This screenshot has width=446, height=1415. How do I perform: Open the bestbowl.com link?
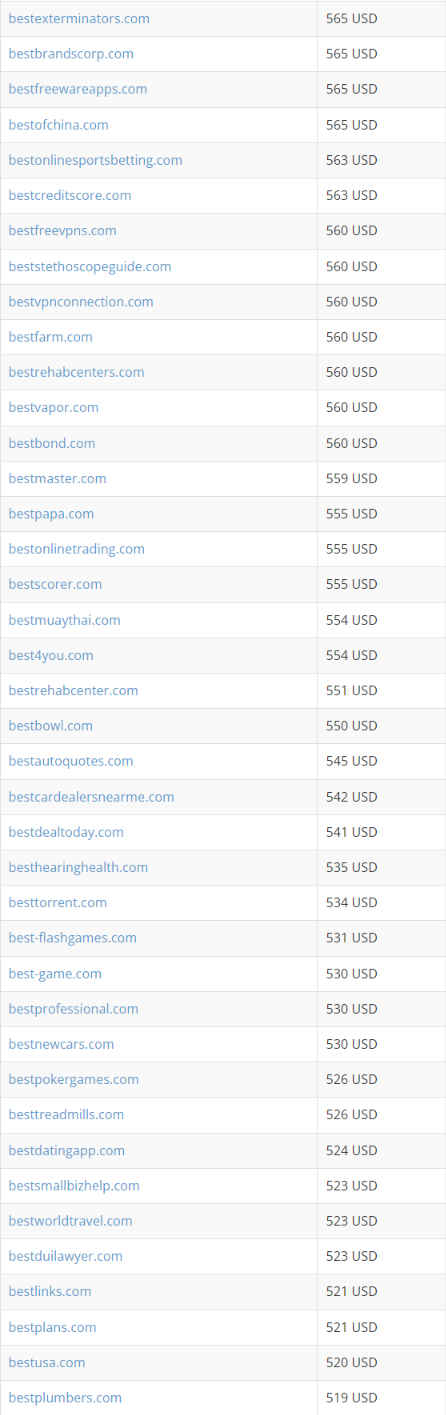(50, 725)
